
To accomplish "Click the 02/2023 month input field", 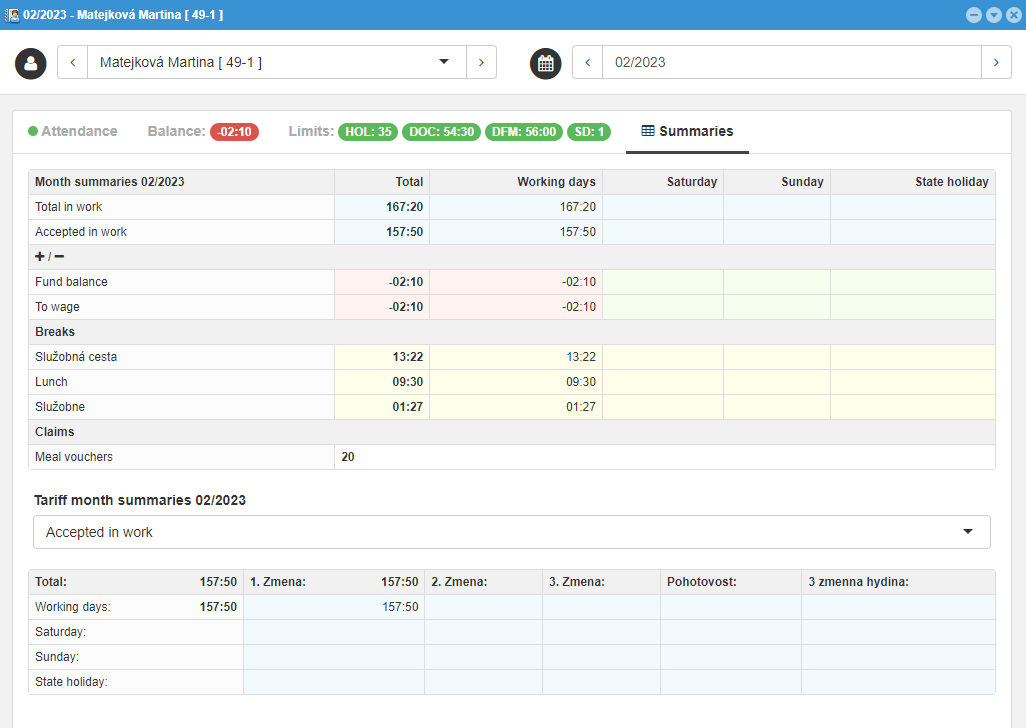I will pyautogui.click(x=790, y=62).
